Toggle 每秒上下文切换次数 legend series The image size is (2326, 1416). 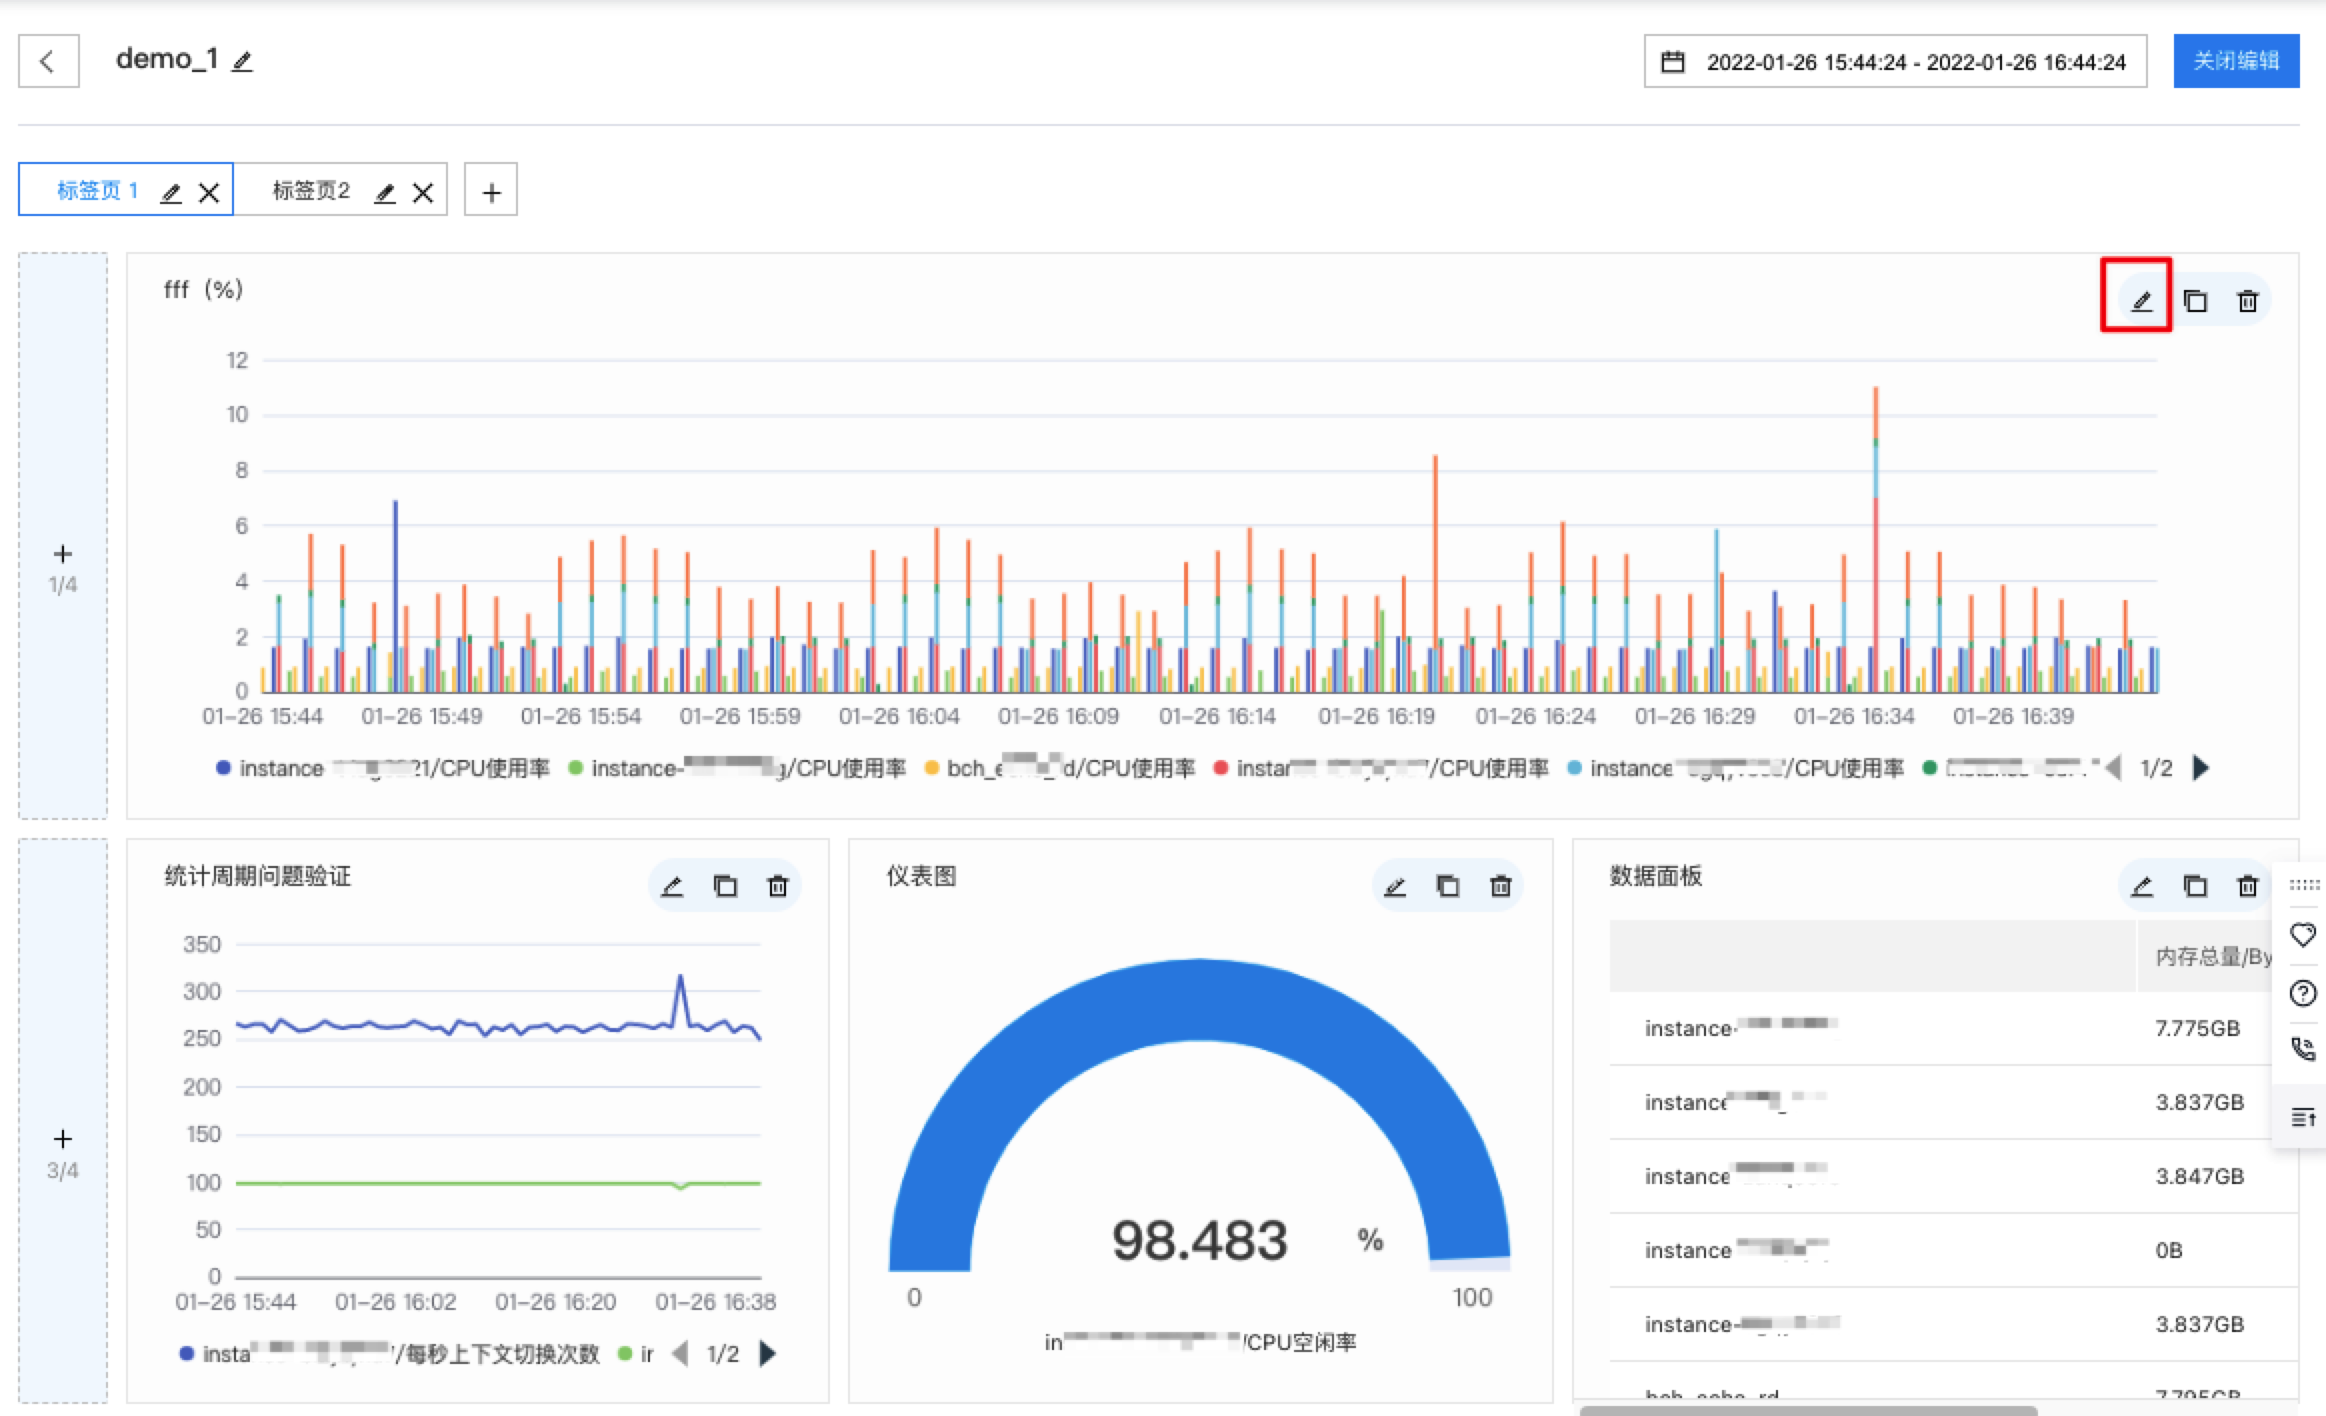click(x=390, y=1354)
